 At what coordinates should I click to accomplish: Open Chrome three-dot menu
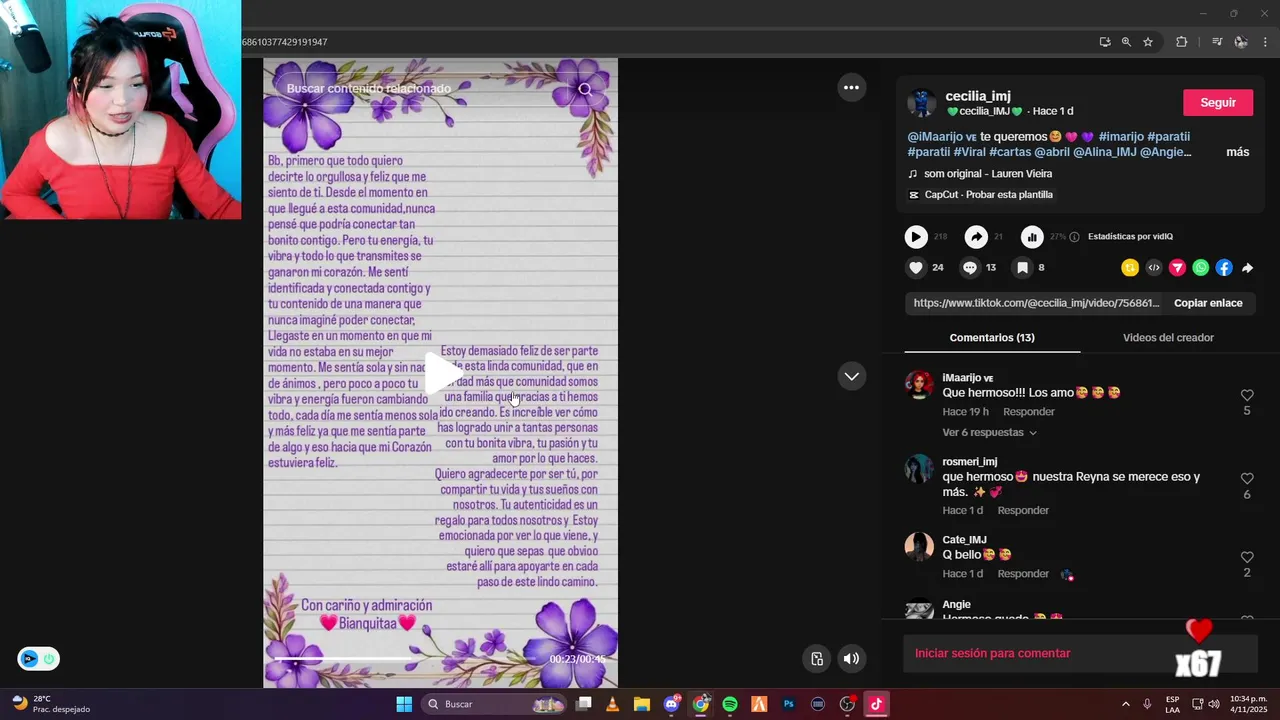coord(1265,42)
